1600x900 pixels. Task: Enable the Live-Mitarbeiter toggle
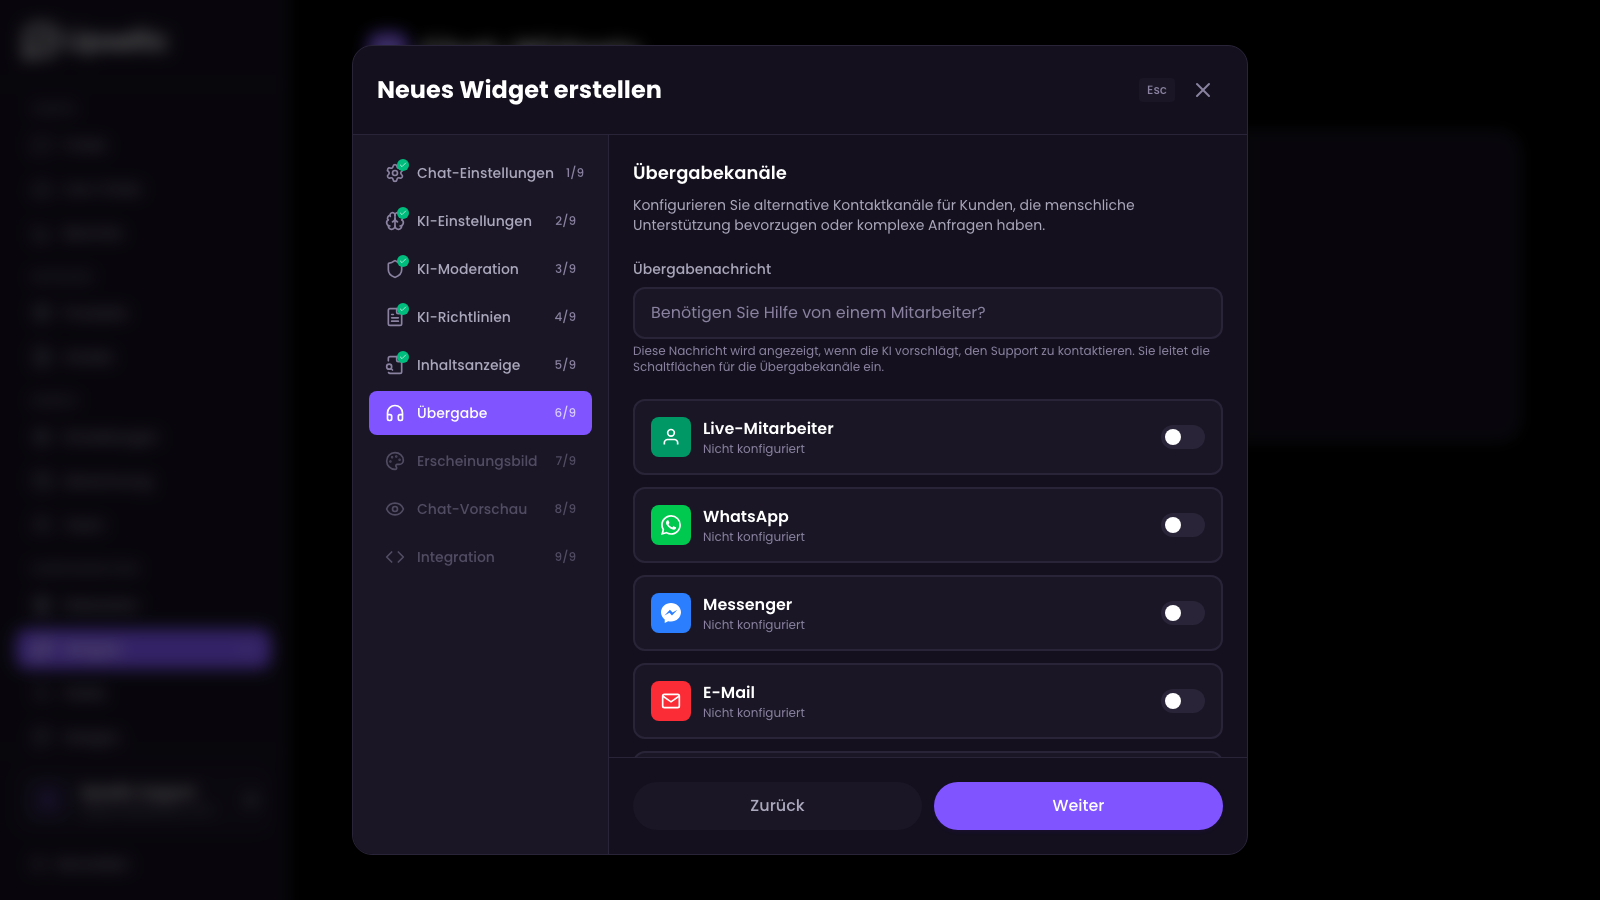click(x=1182, y=437)
